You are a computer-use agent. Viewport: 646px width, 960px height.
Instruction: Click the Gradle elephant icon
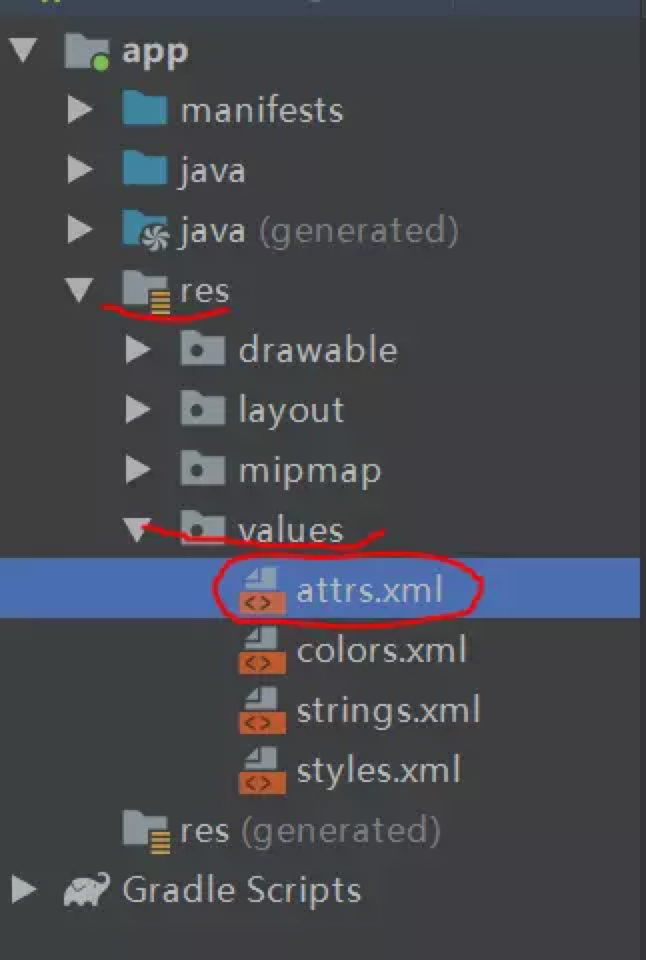(x=87, y=889)
